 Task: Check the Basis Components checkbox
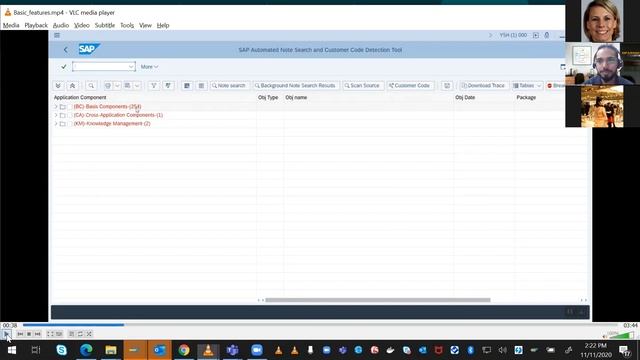point(70,107)
